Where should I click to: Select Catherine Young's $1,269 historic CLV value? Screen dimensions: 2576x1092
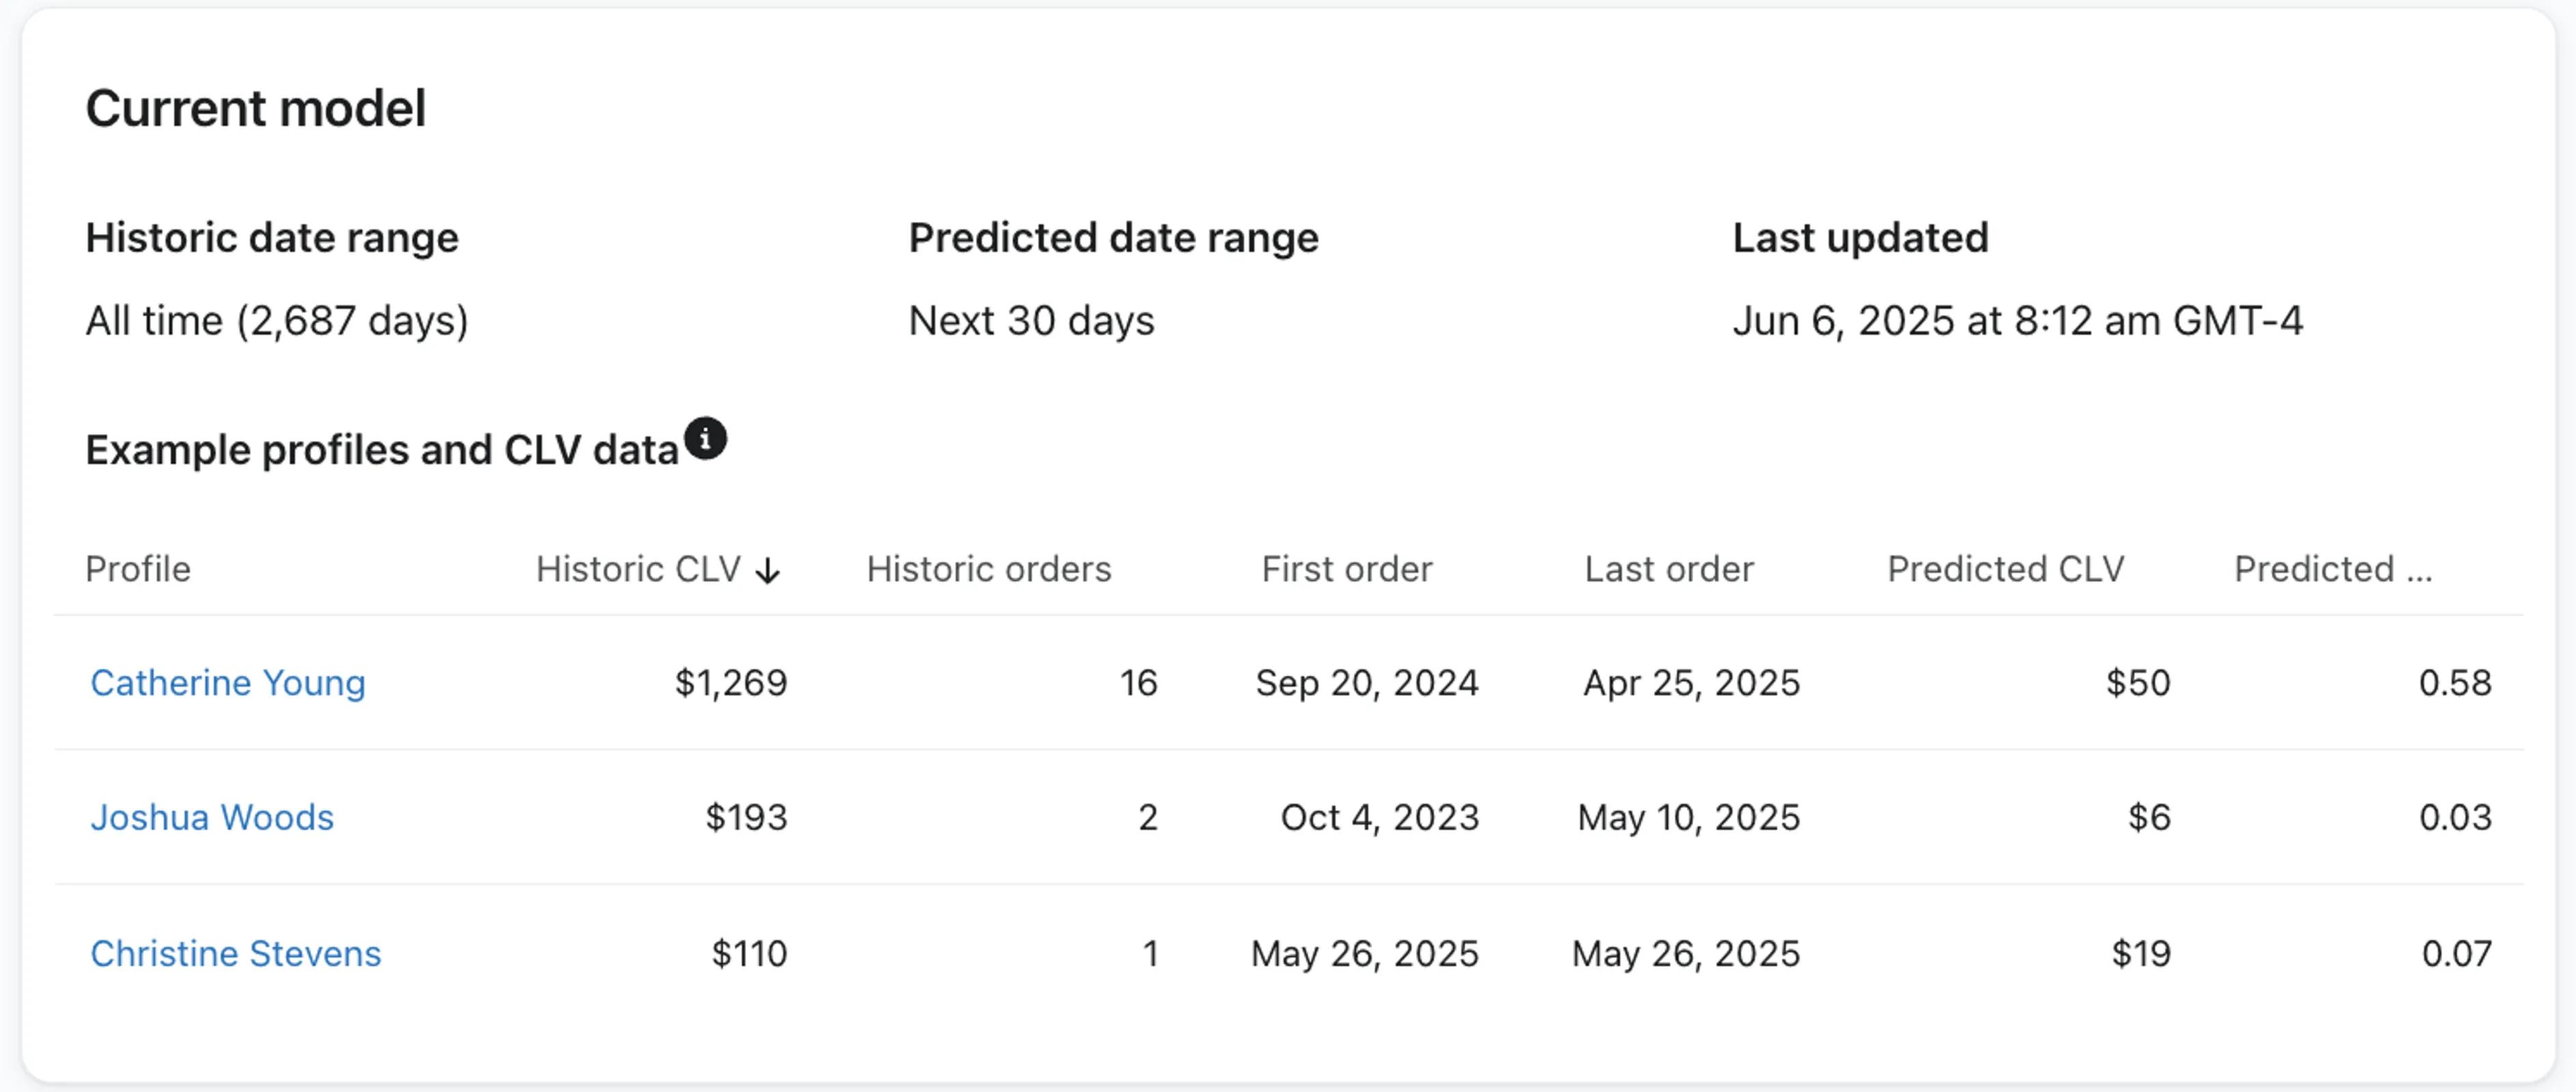point(731,683)
